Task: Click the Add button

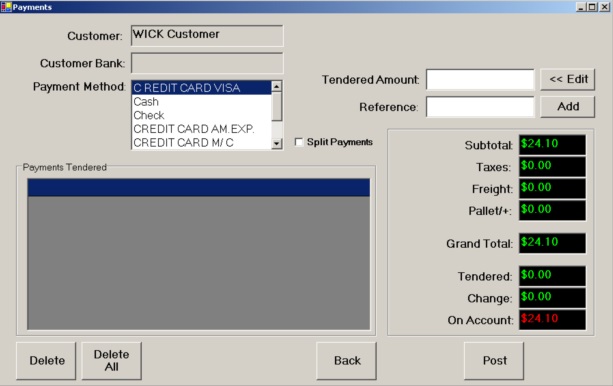Action: click(x=568, y=106)
